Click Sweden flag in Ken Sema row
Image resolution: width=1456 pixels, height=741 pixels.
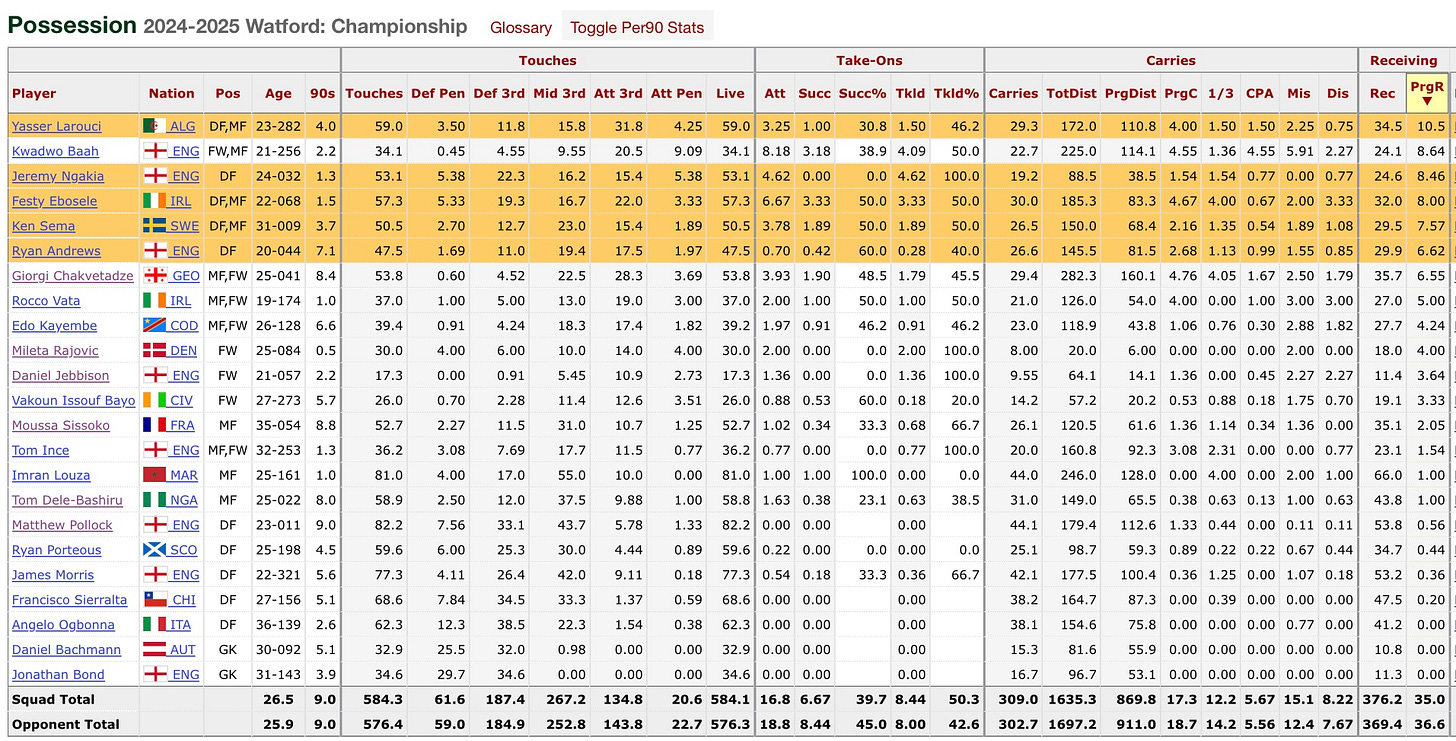156,226
